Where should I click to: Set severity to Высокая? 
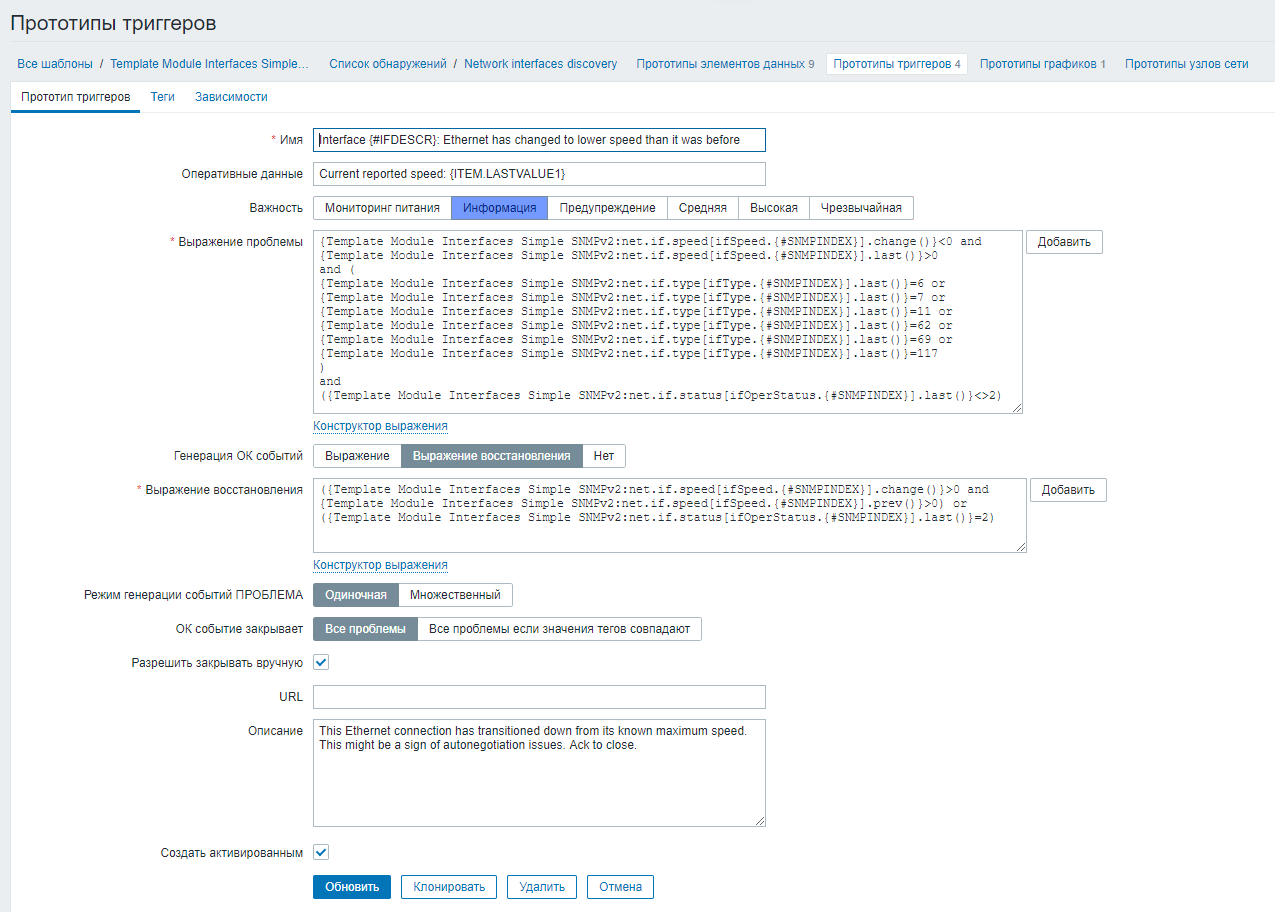click(774, 208)
